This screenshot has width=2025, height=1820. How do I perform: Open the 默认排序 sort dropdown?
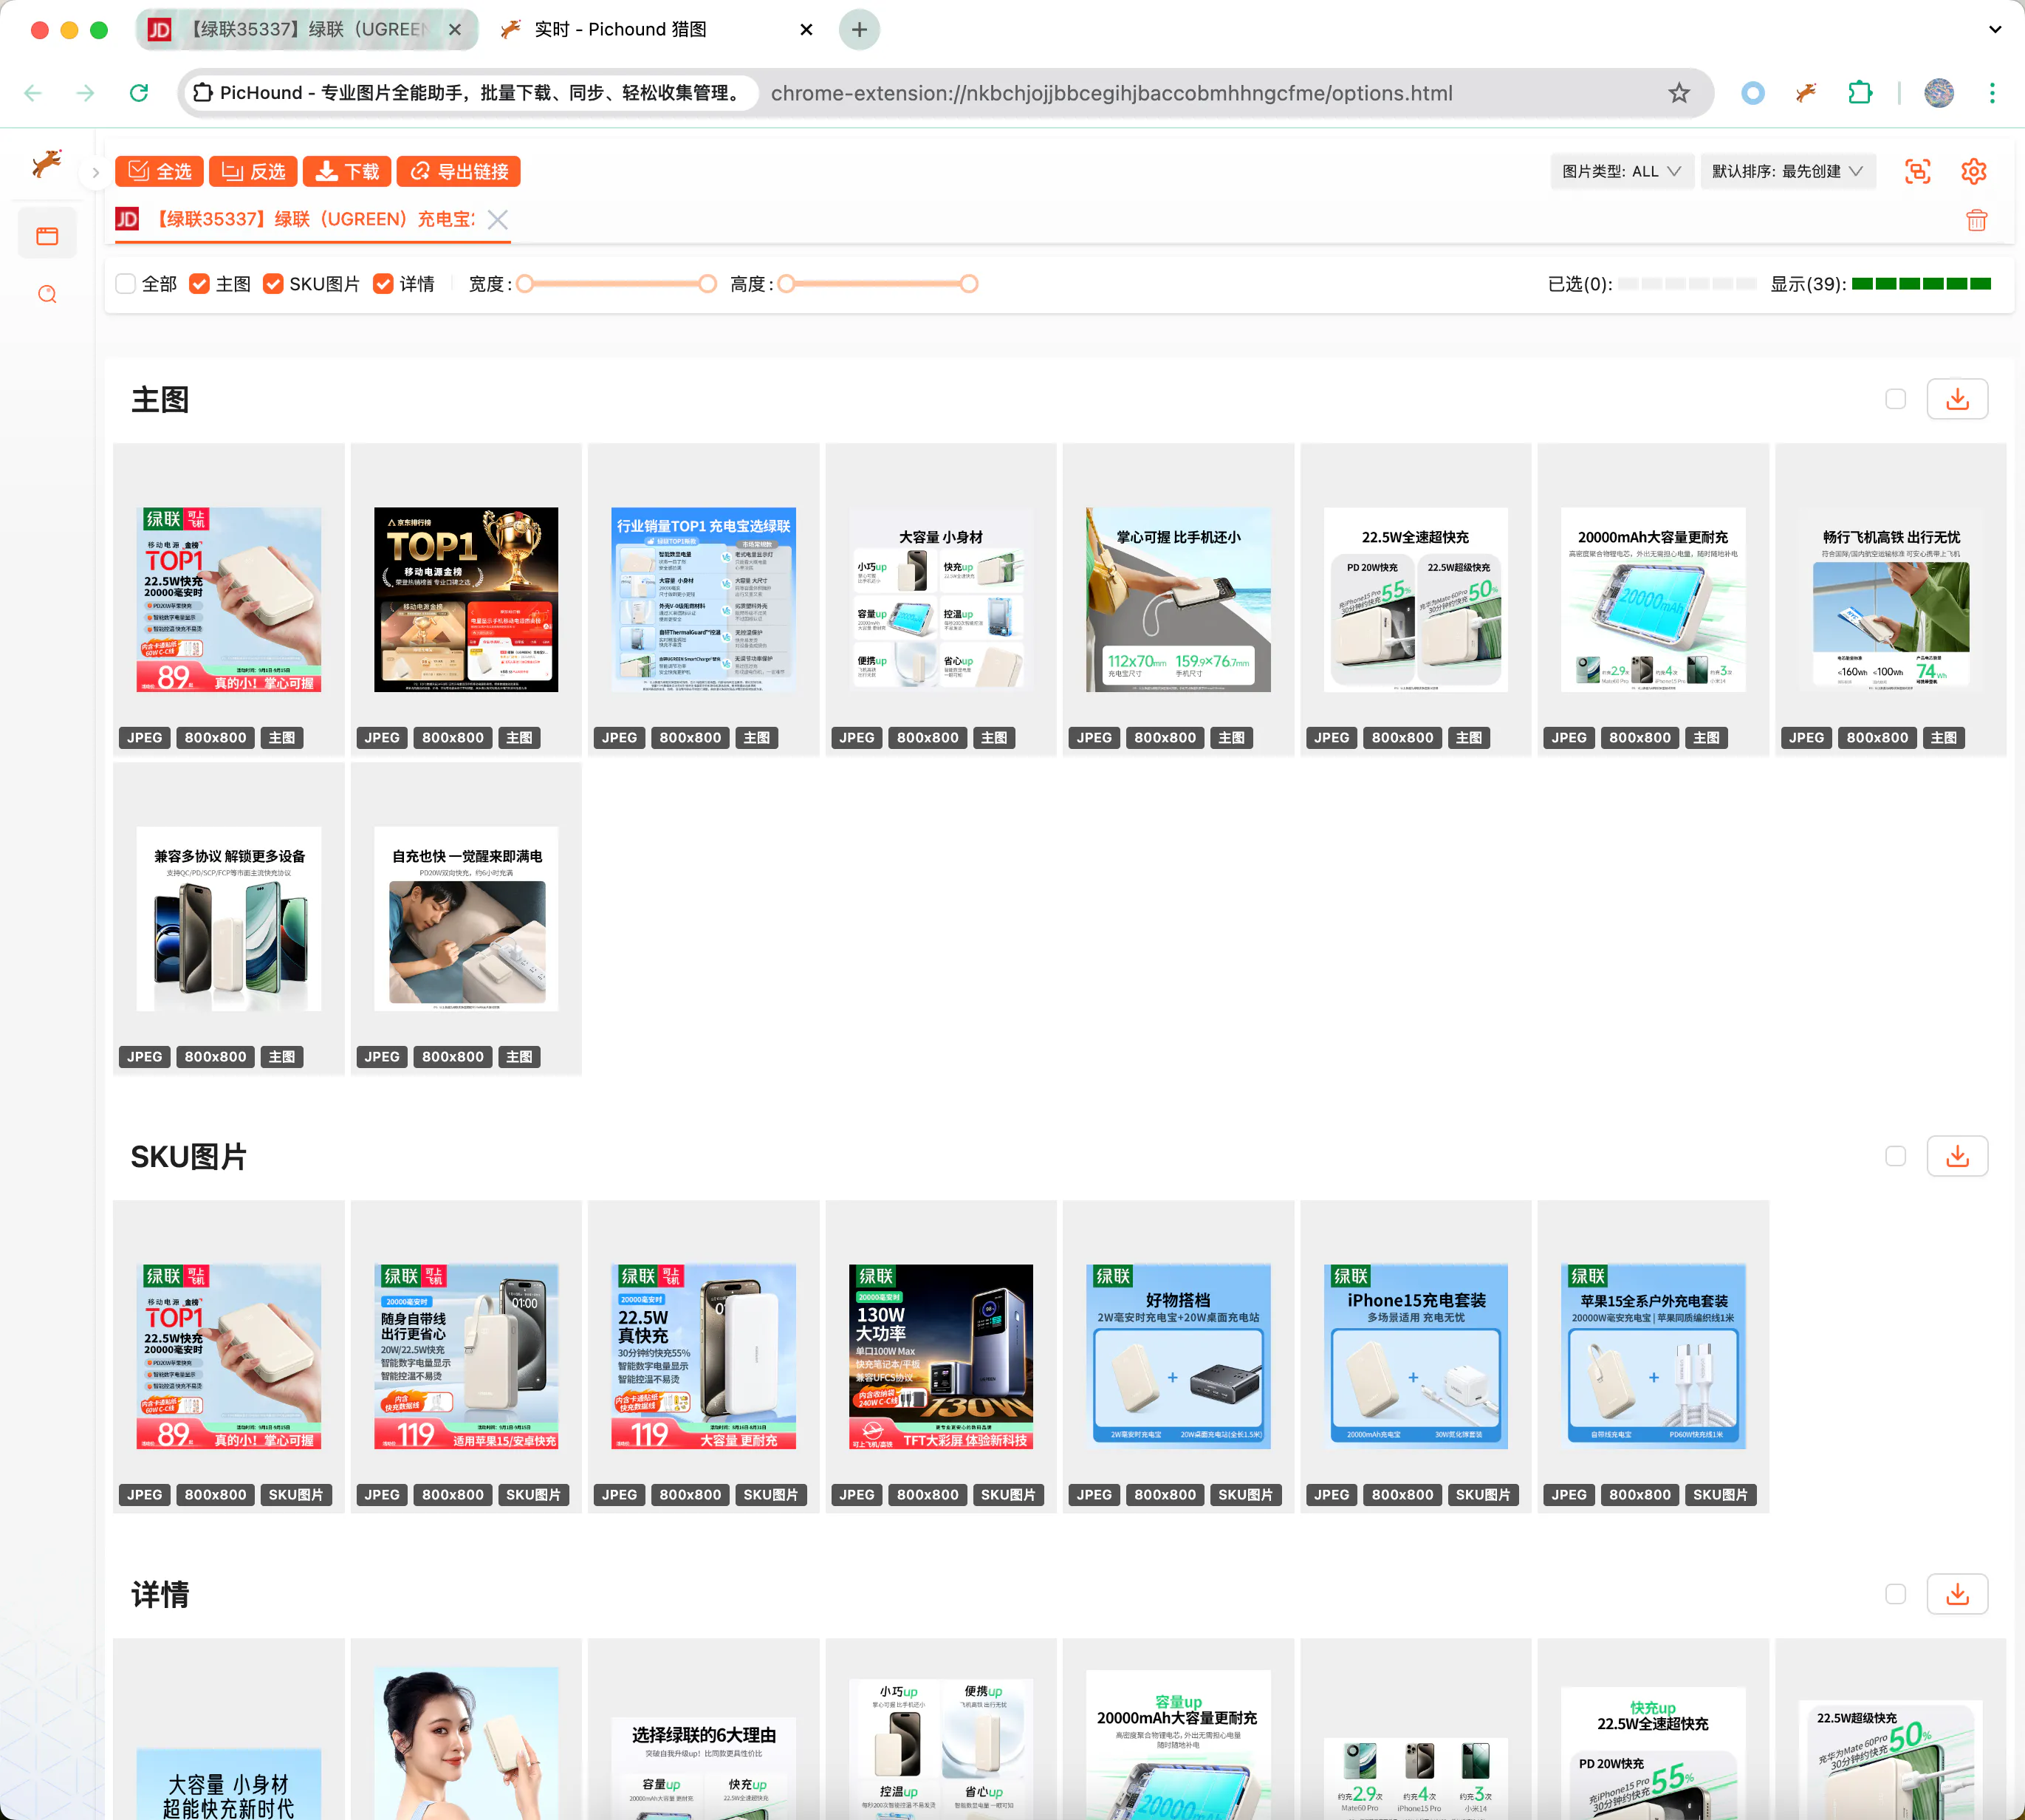point(1786,171)
